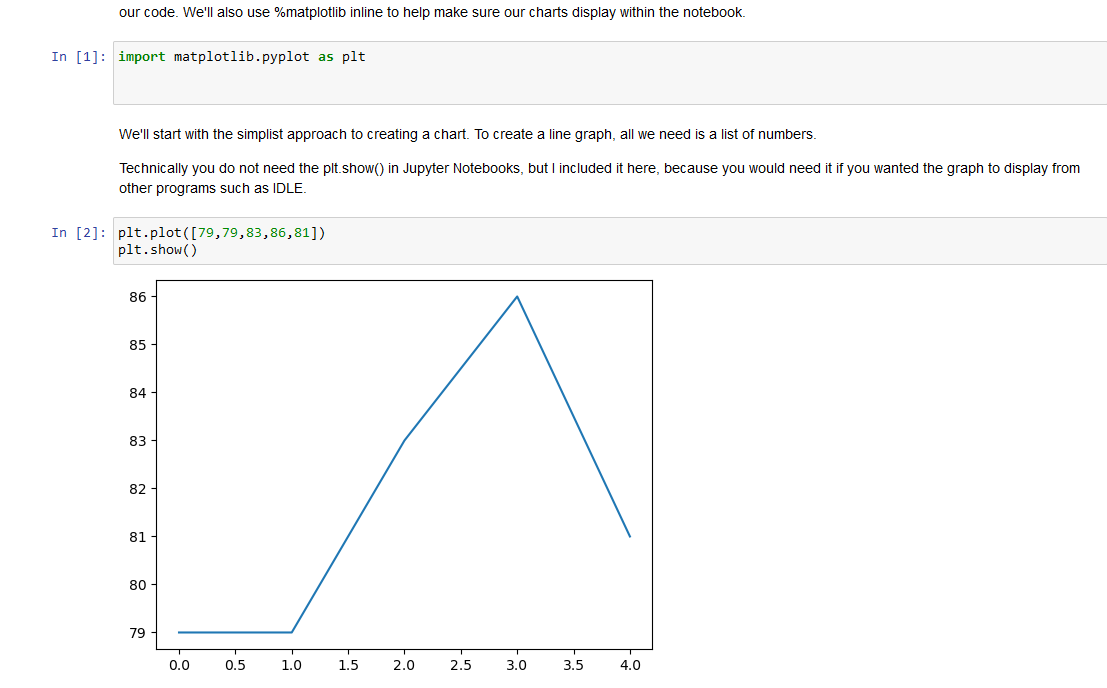1107x688 pixels.
Task: Click the text mentioning %matplotlib inline
Action: [x=431, y=13]
